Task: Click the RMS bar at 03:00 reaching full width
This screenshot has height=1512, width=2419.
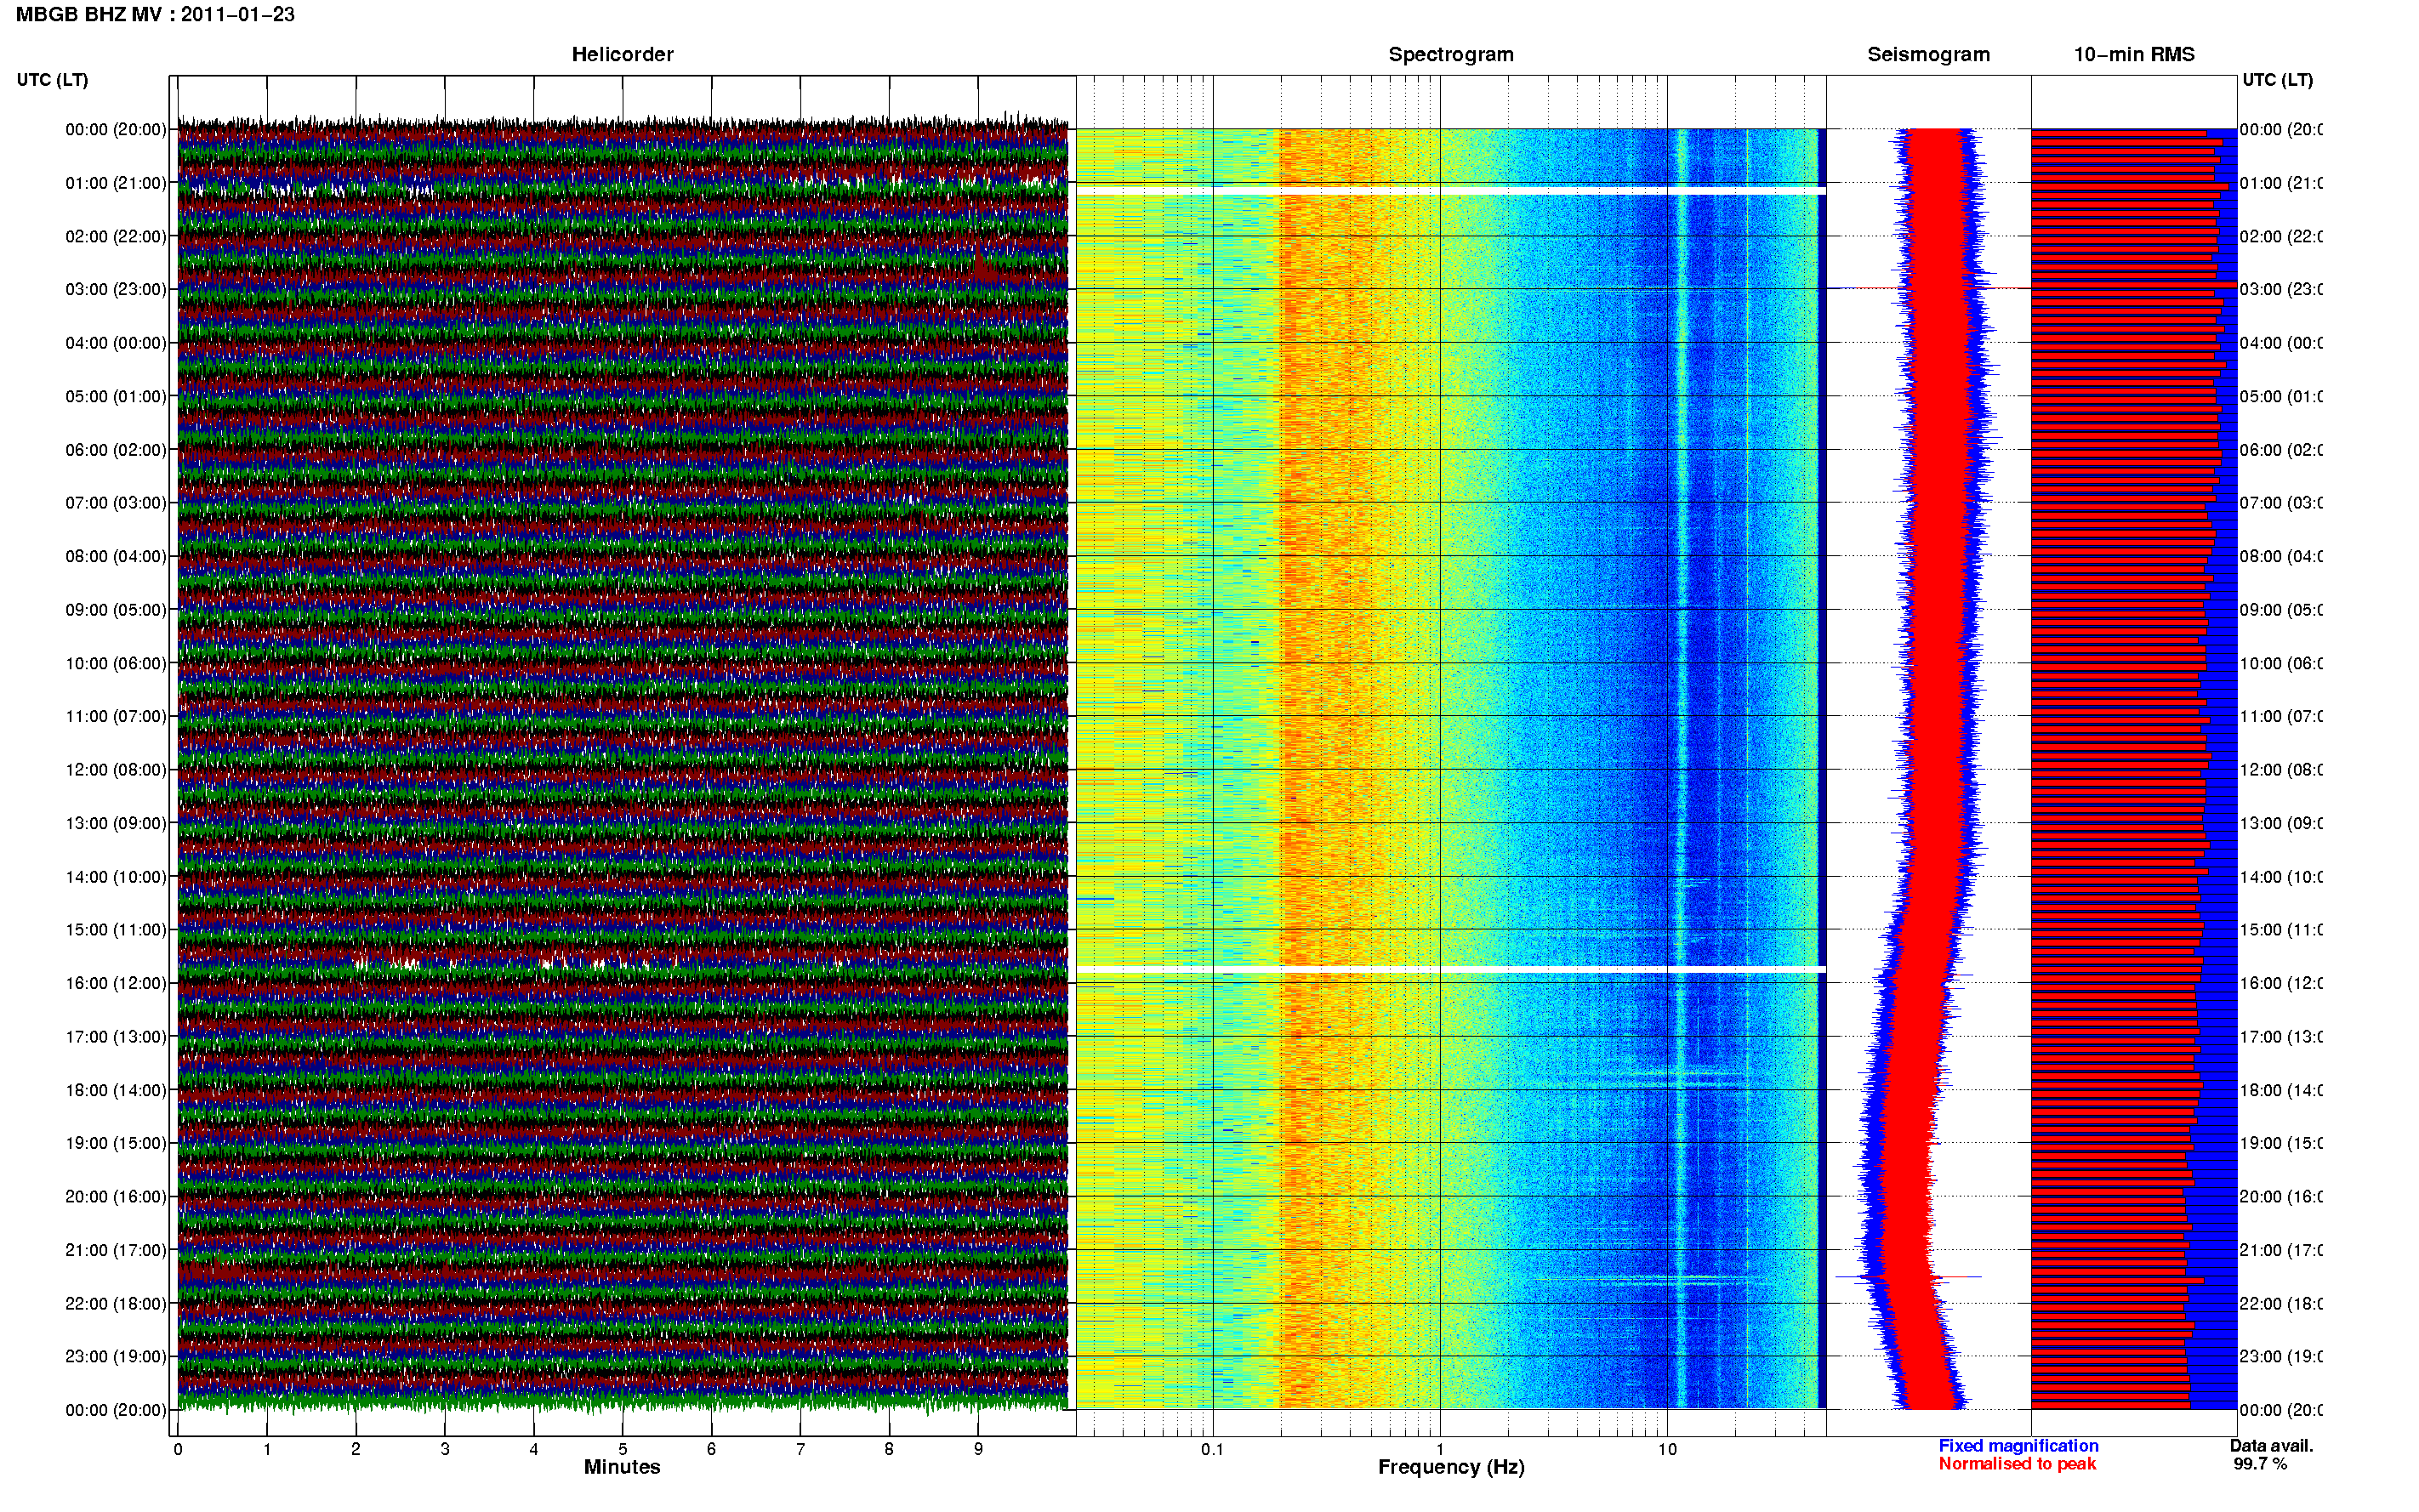Action: (x=2133, y=285)
